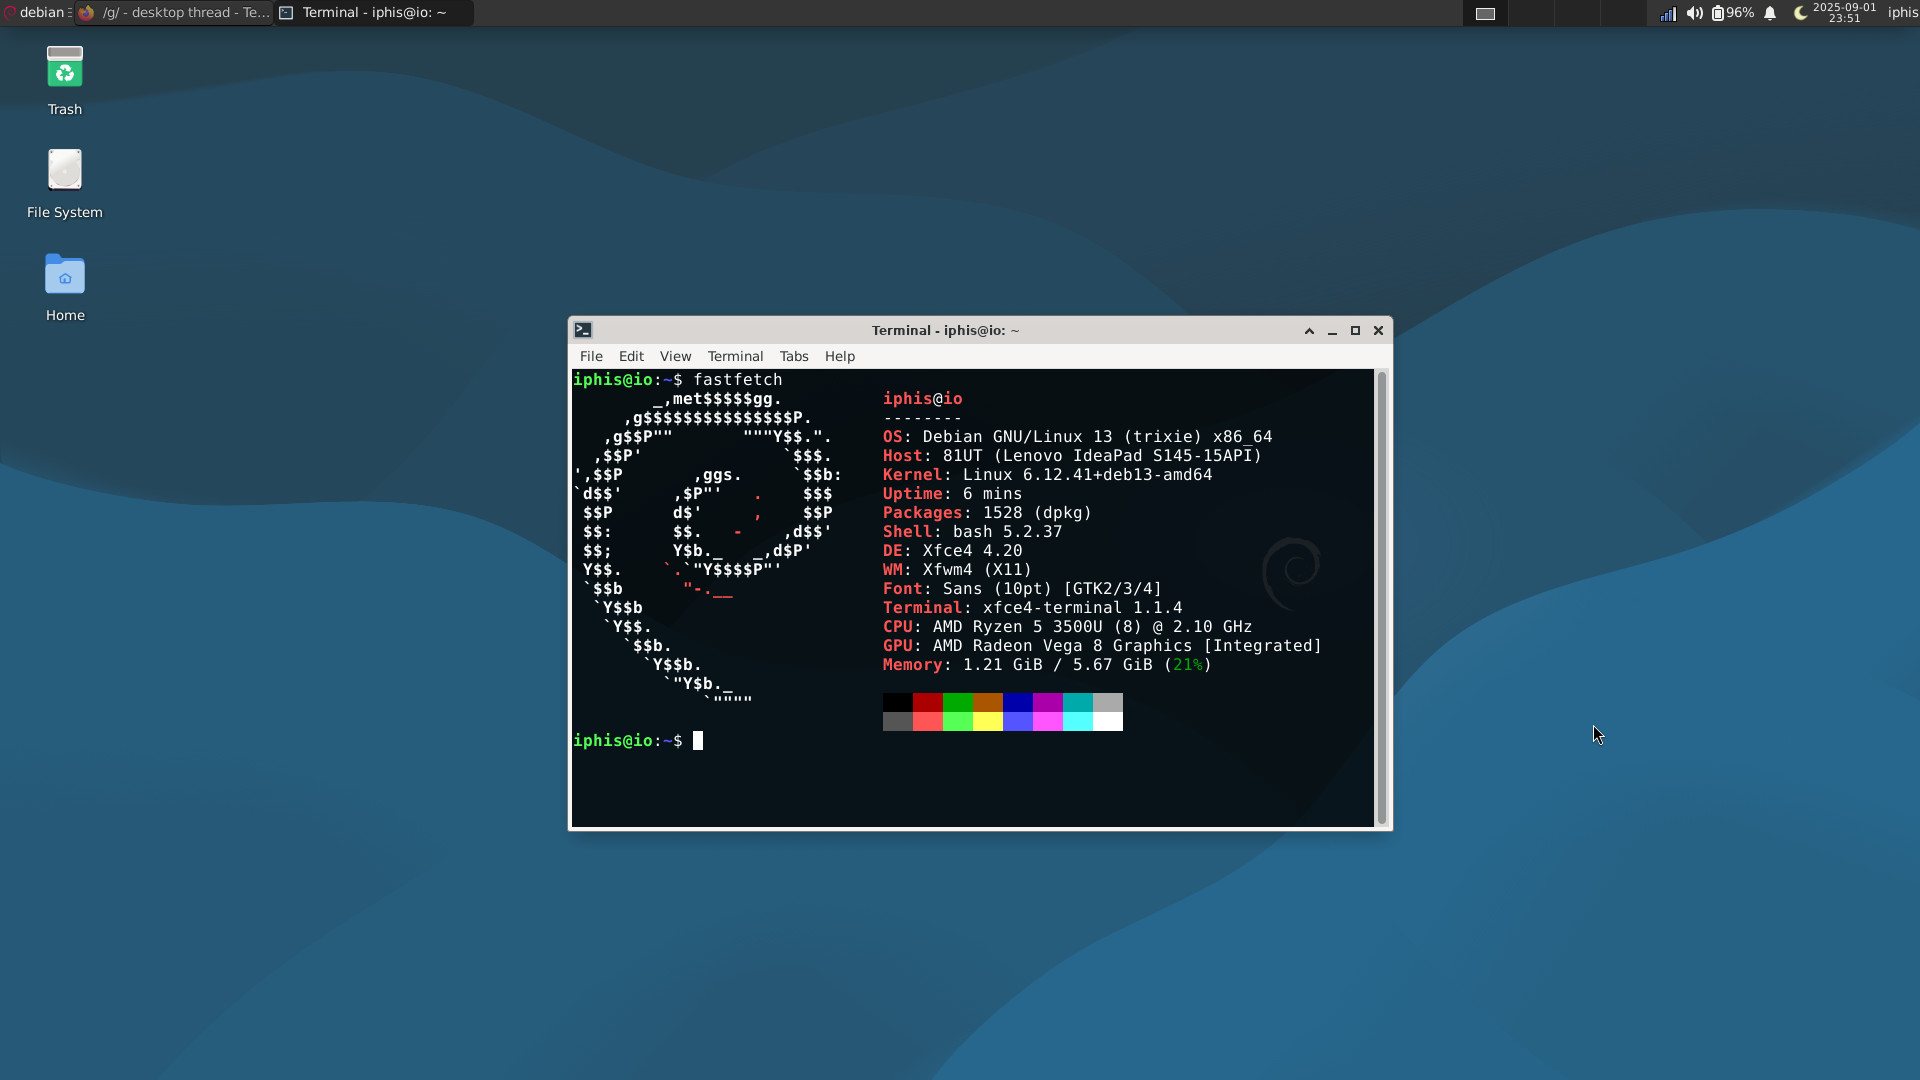Switch to the first workspace

pyautogui.click(x=1485, y=13)
